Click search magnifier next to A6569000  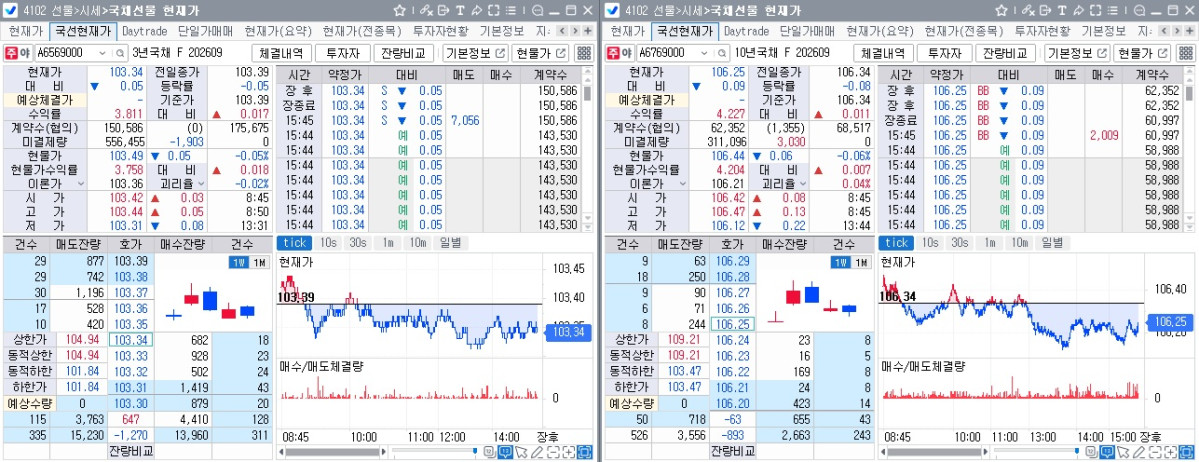(x=120, y=54)
